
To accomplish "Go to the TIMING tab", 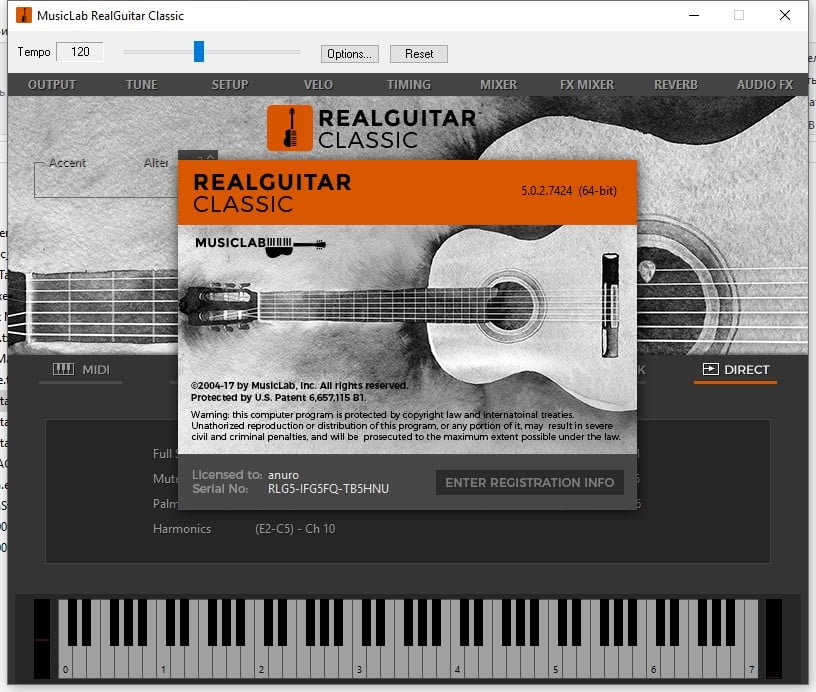I will coord(409,84).
